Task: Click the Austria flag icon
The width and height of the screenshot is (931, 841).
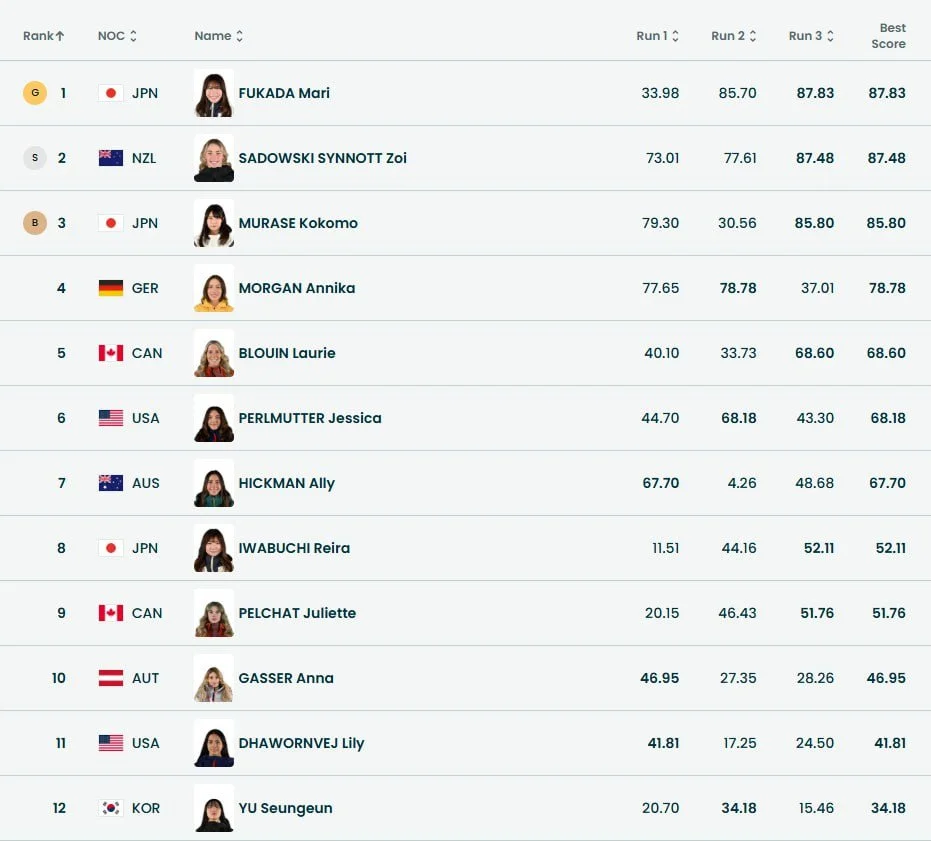Action: point(111,678)
